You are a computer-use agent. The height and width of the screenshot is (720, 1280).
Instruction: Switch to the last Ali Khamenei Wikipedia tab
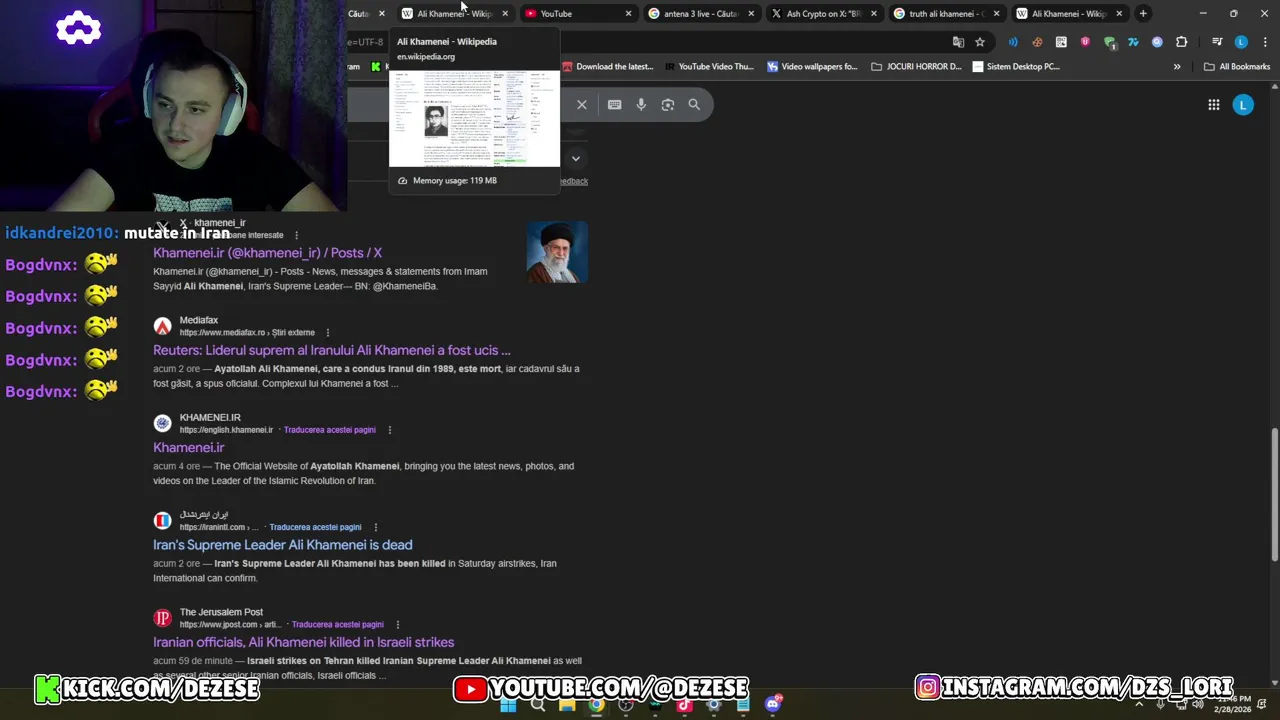(x=1070, y=14)
